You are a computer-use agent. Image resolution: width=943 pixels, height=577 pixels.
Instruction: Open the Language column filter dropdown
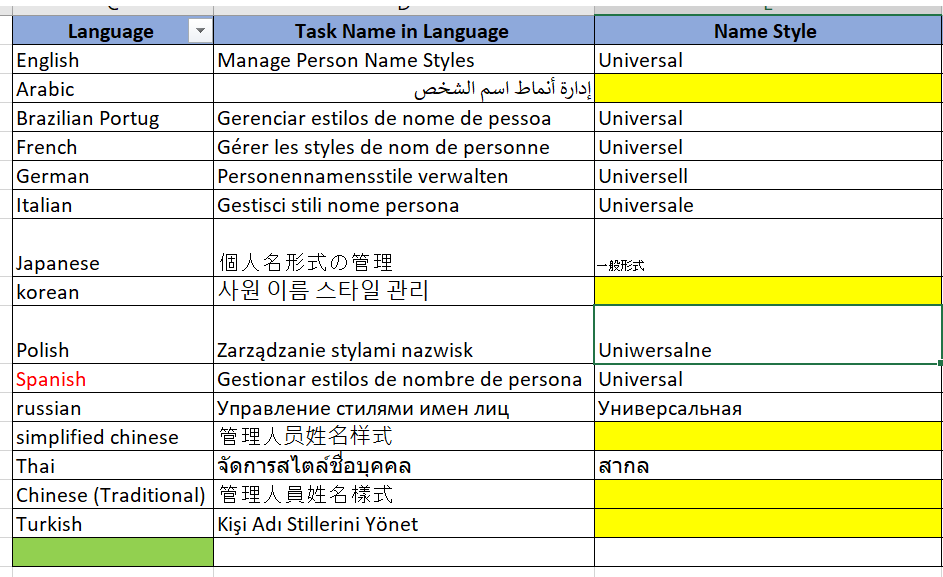200,31
